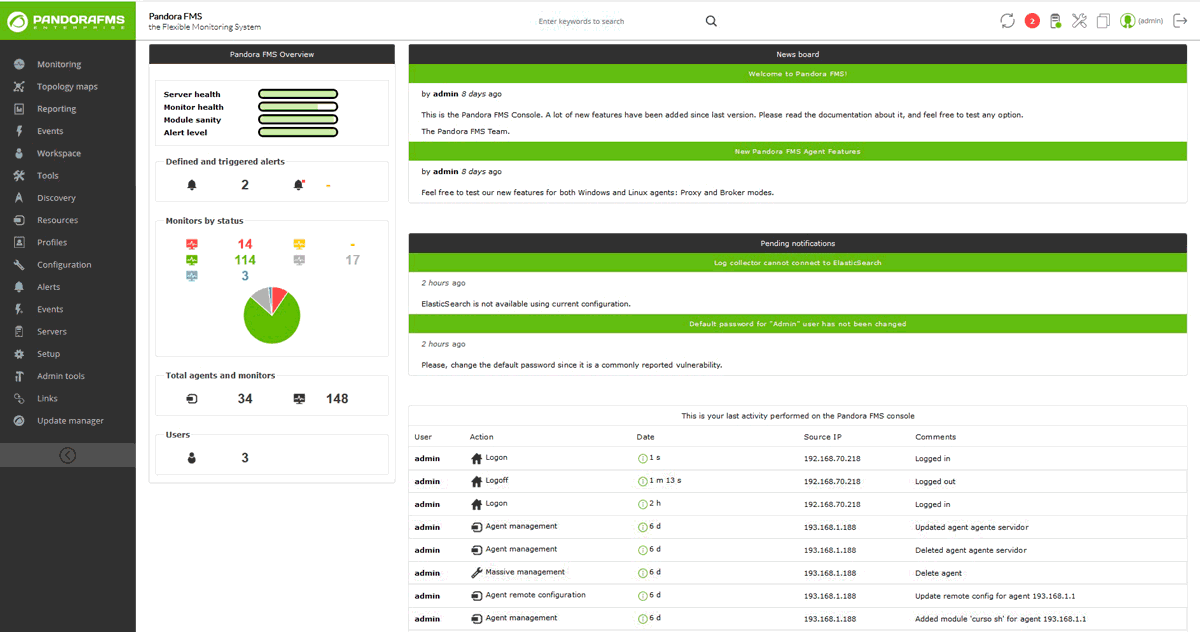Click the Monitor health bar
Viewport: 1200px width, 632px height.
[298, 107]
